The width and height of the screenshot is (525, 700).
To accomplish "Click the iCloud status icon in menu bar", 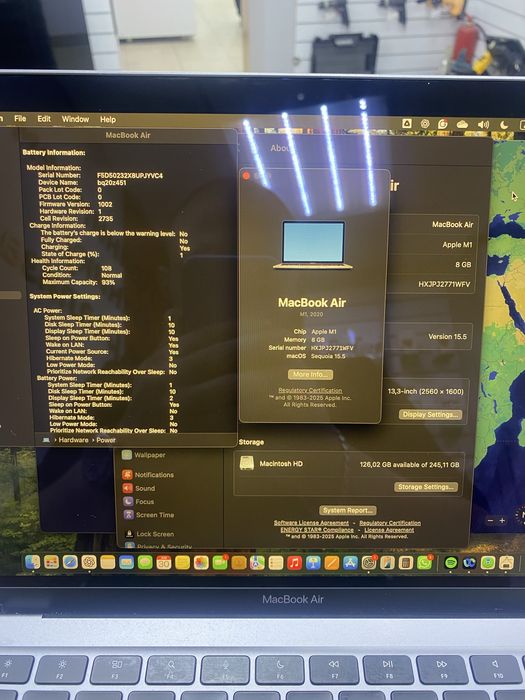I will pos(462,125).
